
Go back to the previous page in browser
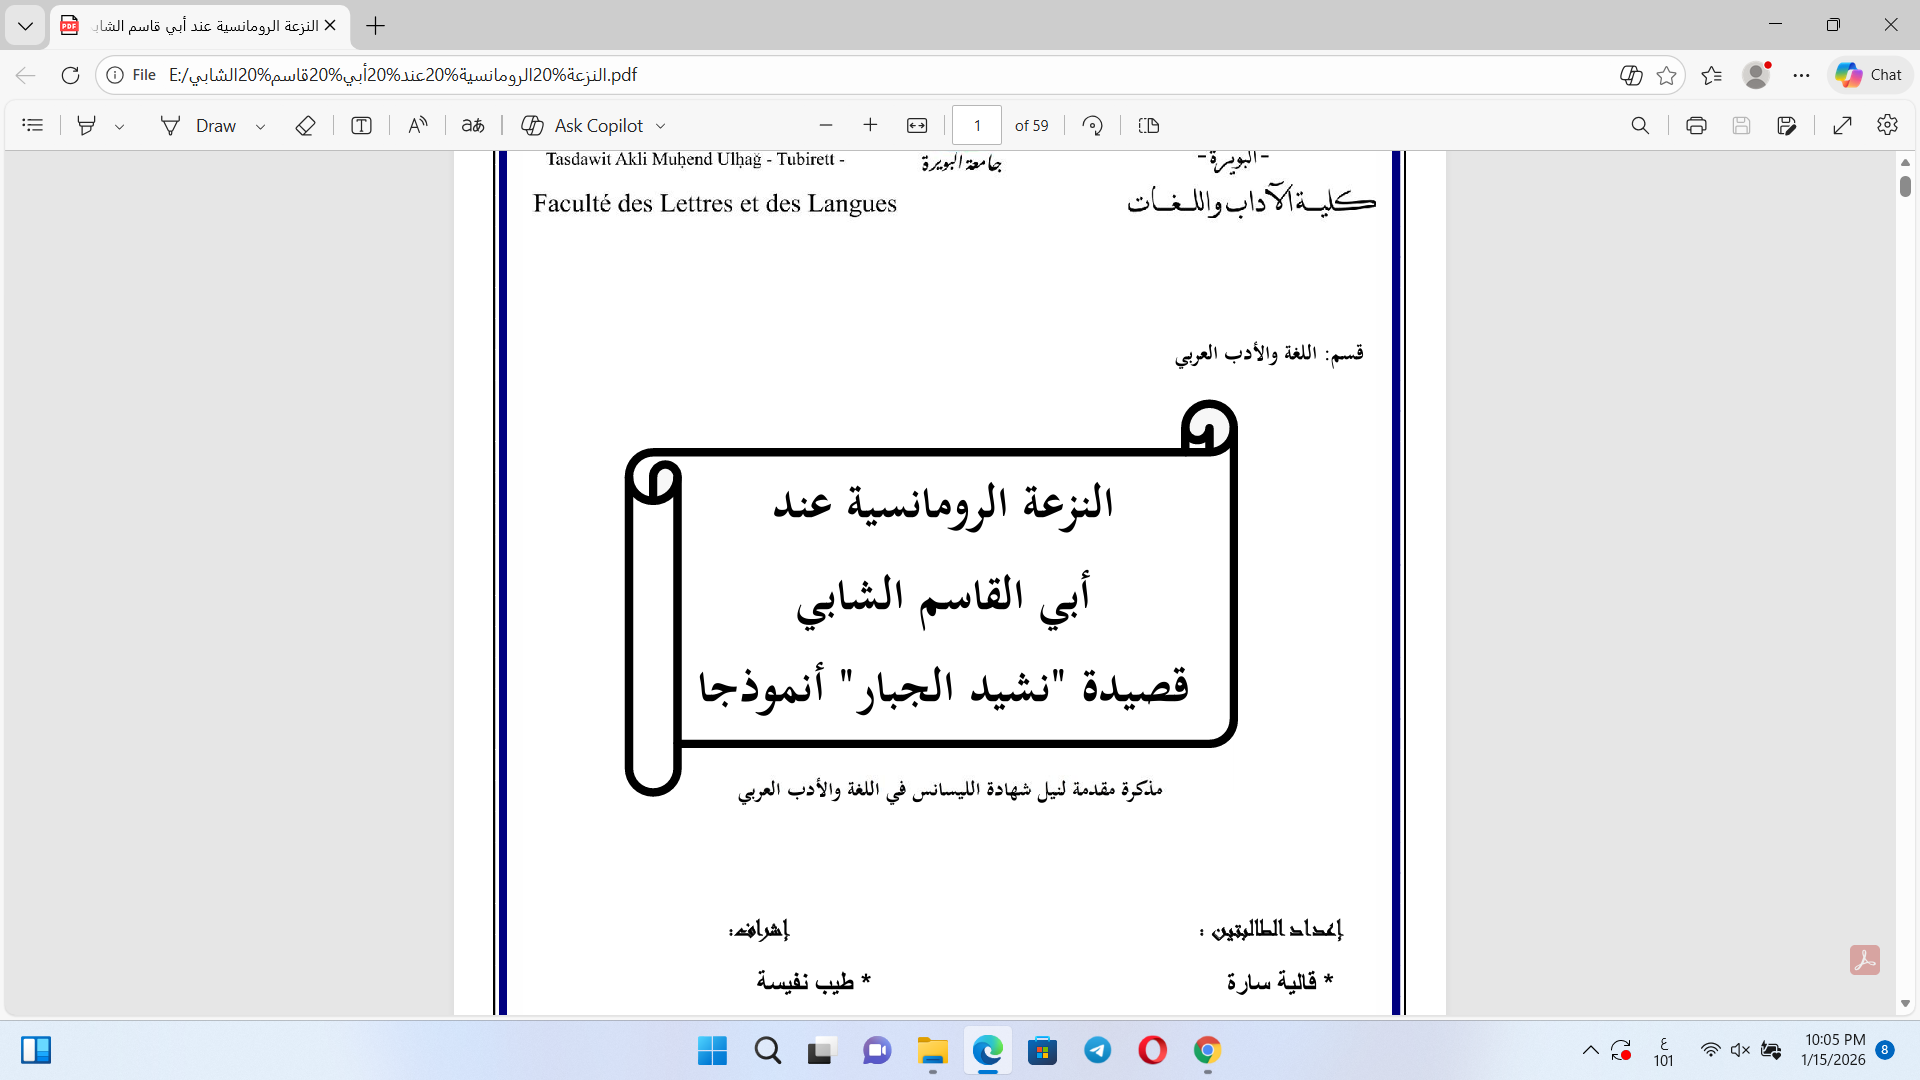[x=26, y=75]
